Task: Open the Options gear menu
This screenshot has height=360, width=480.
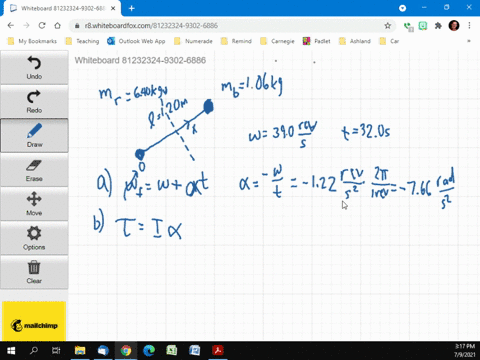Action: coord(34,238)
